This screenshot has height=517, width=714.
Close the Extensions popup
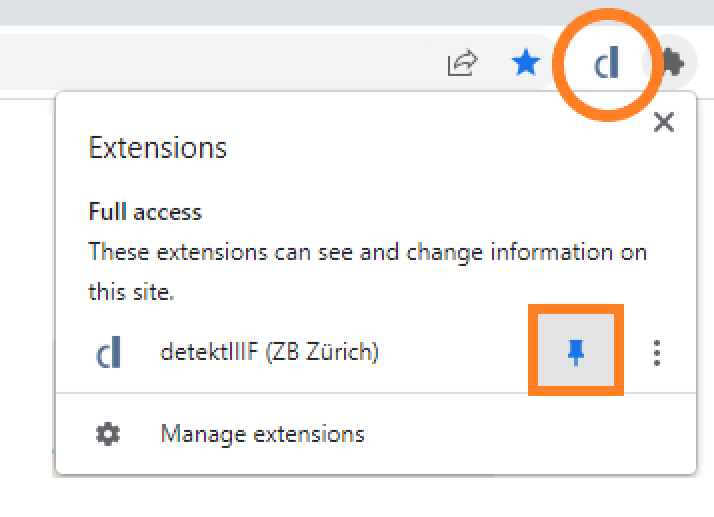click(x=663, y=122)
